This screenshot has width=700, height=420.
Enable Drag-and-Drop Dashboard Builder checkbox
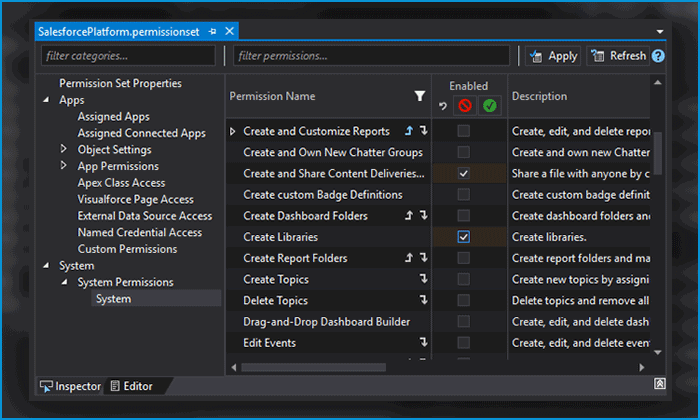464,322
